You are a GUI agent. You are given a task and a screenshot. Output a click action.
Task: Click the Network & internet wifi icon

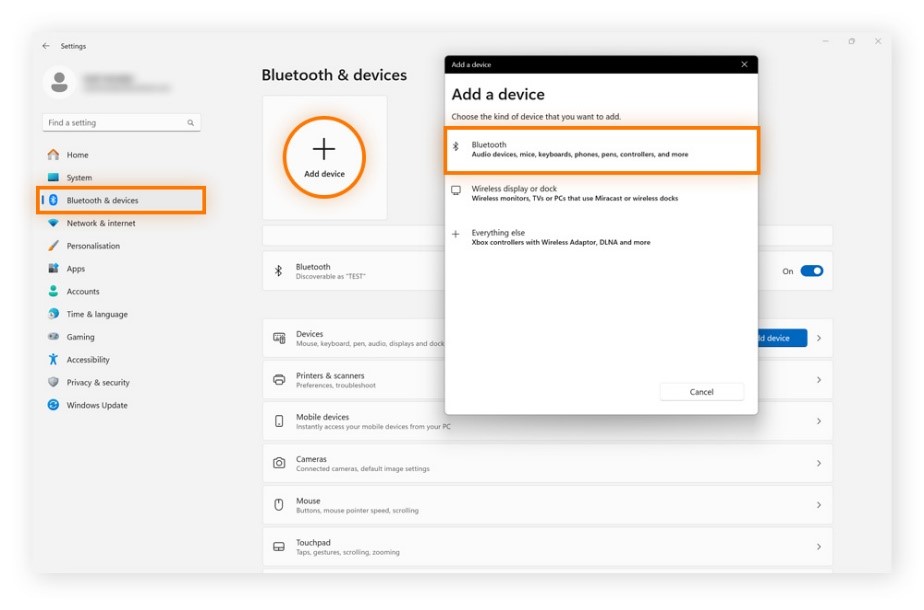[x=53, y=223]
